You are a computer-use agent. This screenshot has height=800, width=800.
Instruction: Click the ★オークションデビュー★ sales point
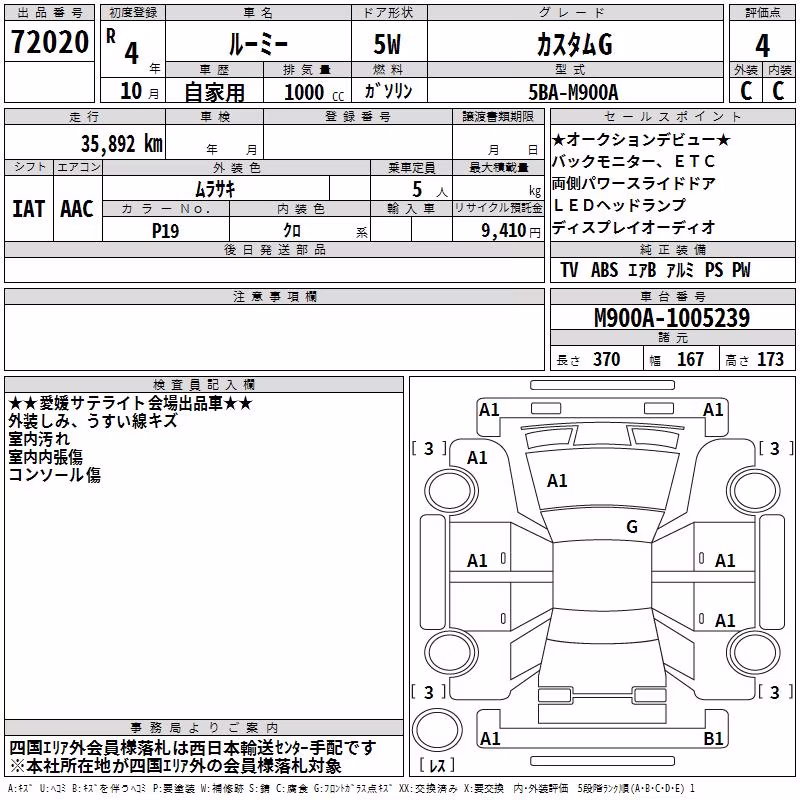click(x=641, y=139)
